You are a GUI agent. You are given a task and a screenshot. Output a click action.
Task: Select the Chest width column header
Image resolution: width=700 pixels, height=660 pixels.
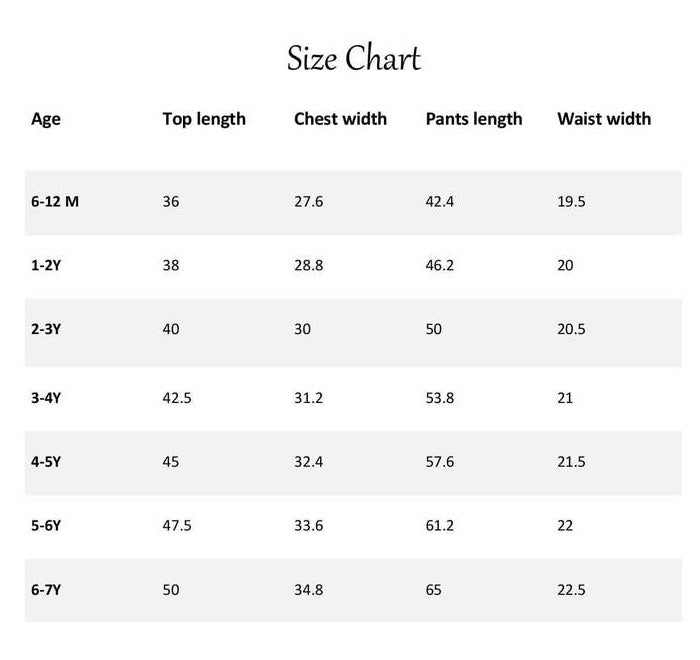point(340,119)
